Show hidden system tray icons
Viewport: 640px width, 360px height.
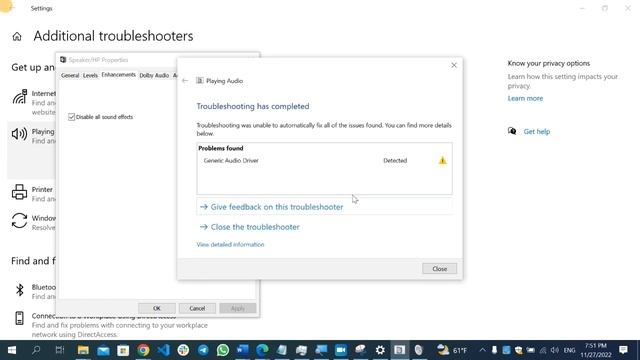pyautogui.click(x=482, y=350)
